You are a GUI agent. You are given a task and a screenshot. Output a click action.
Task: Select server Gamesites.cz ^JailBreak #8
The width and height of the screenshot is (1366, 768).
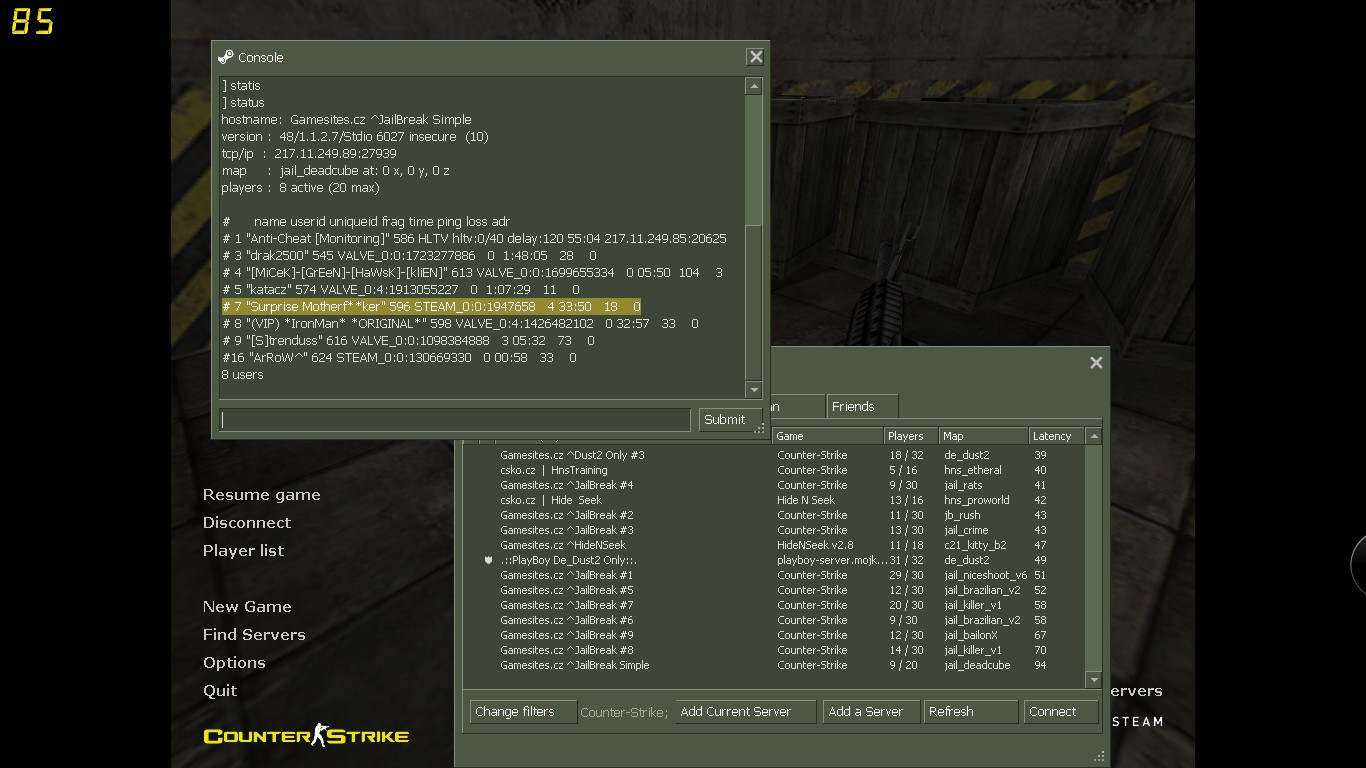[x=776, y=650]
